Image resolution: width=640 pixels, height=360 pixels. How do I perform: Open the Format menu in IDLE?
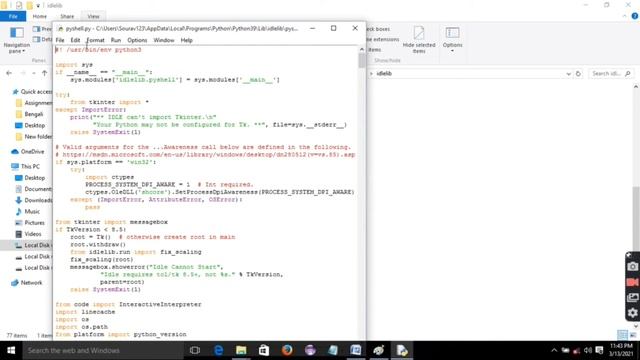pyautogui.click(x=96, y=40)
